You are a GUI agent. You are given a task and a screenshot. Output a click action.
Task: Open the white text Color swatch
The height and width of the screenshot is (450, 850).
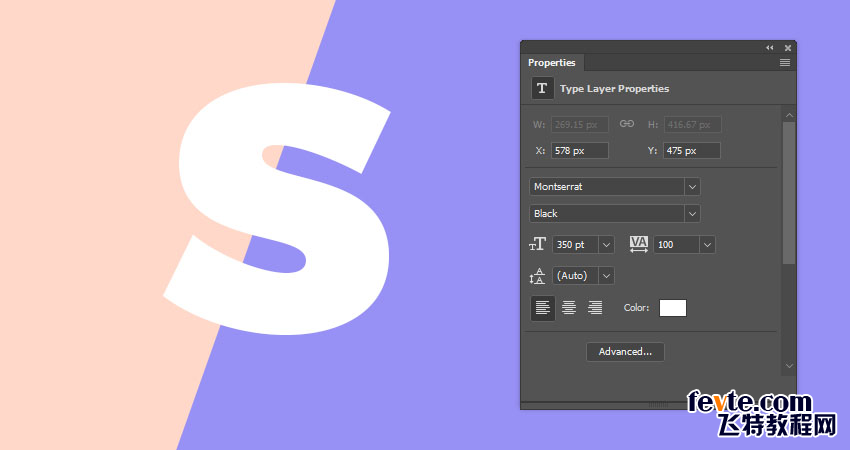point(673,308)
